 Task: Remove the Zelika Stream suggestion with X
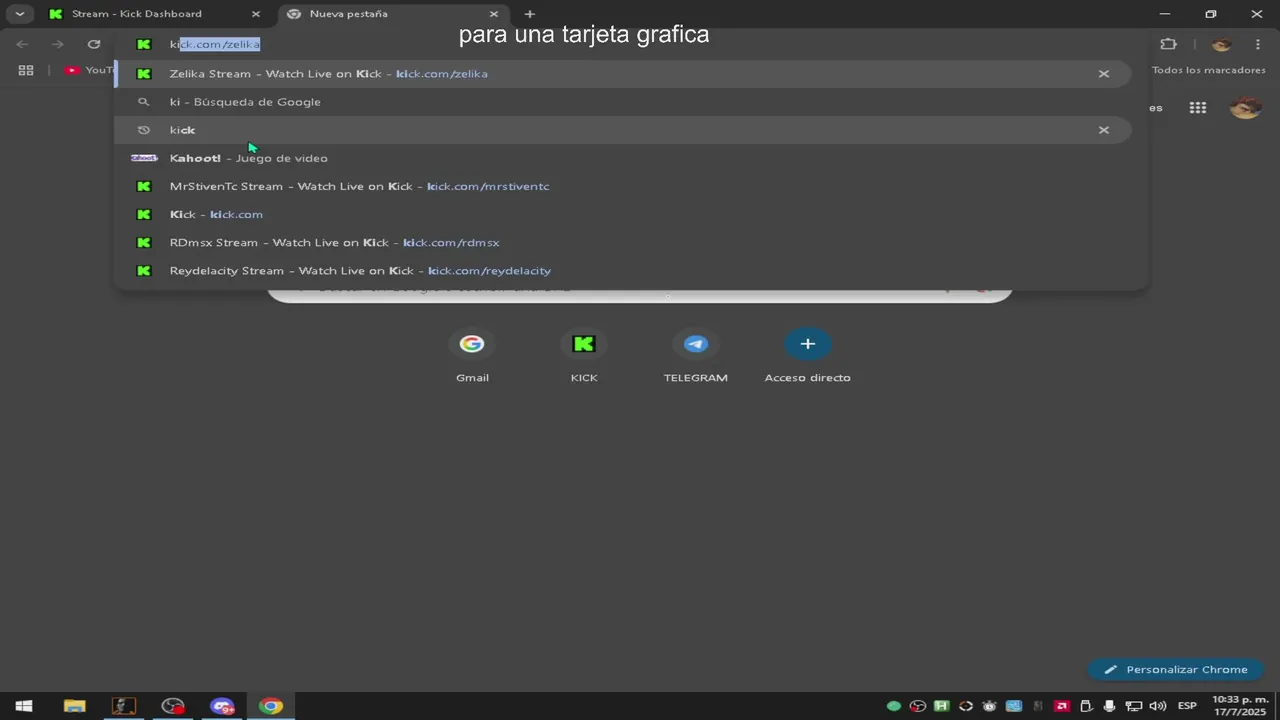click(1104, 74)
